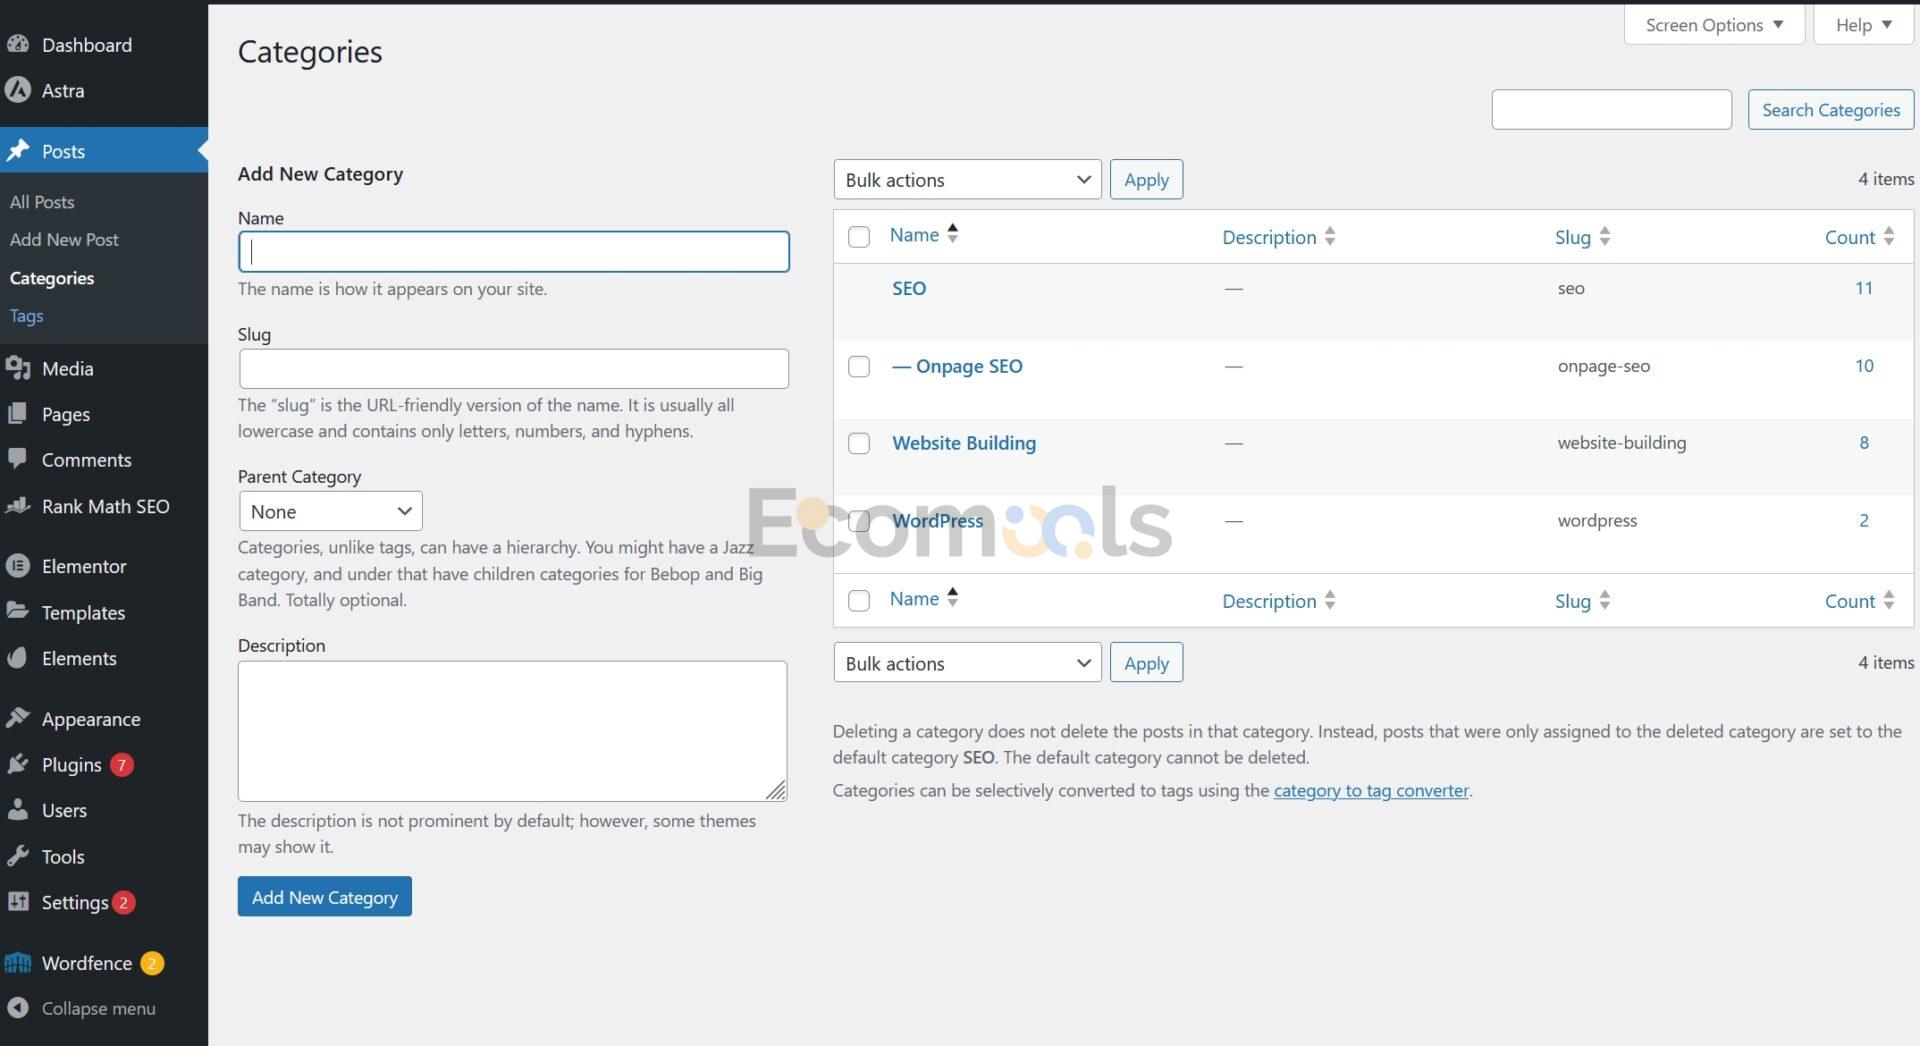Viewport: 1920px width, 1046px height.
Task: Click the Dashboard gauge icon
Action: point(18,44)
